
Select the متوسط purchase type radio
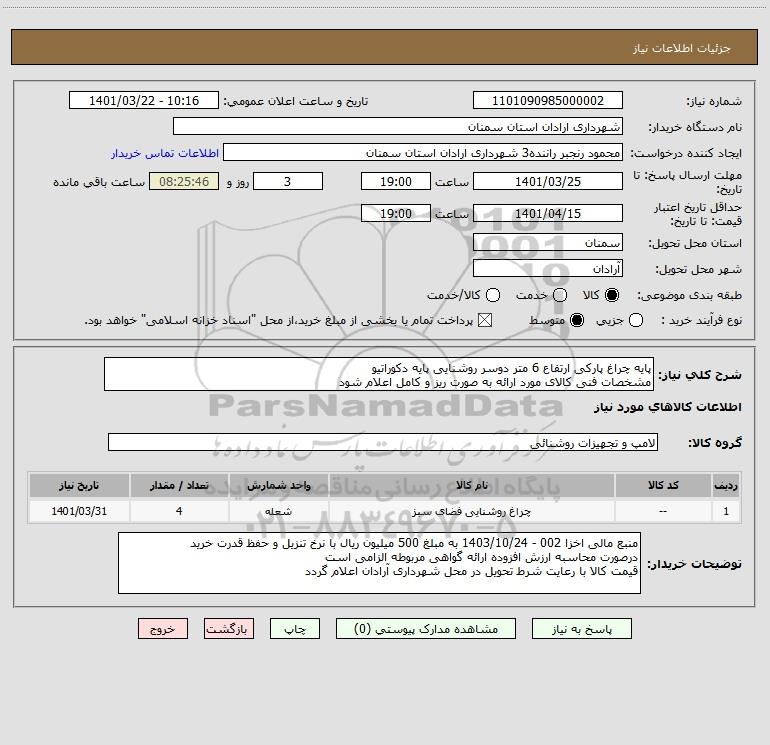click(577, 320)
